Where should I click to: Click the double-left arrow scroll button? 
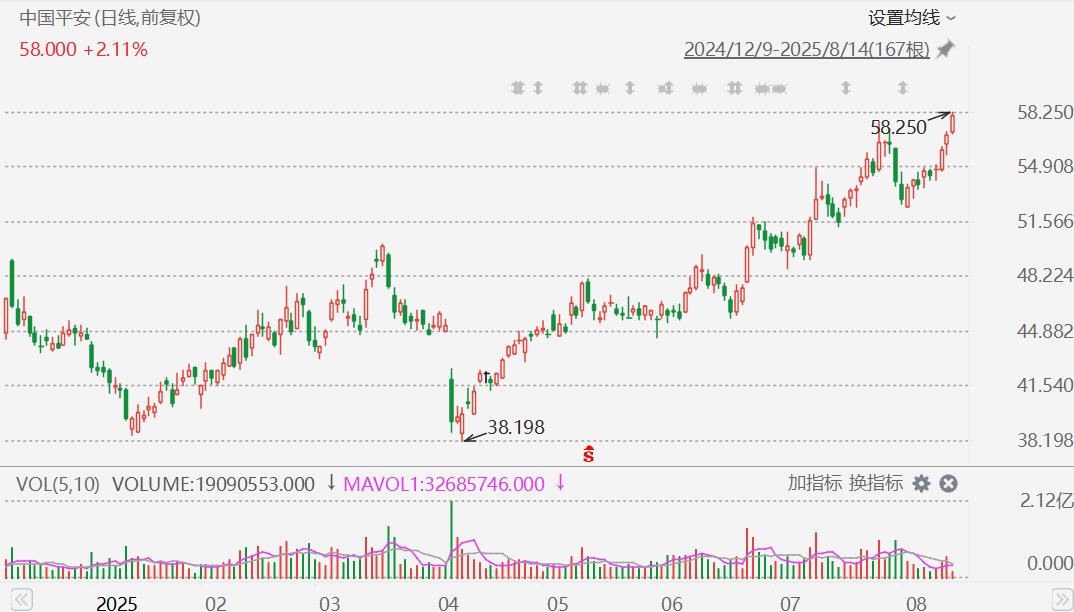21,600
